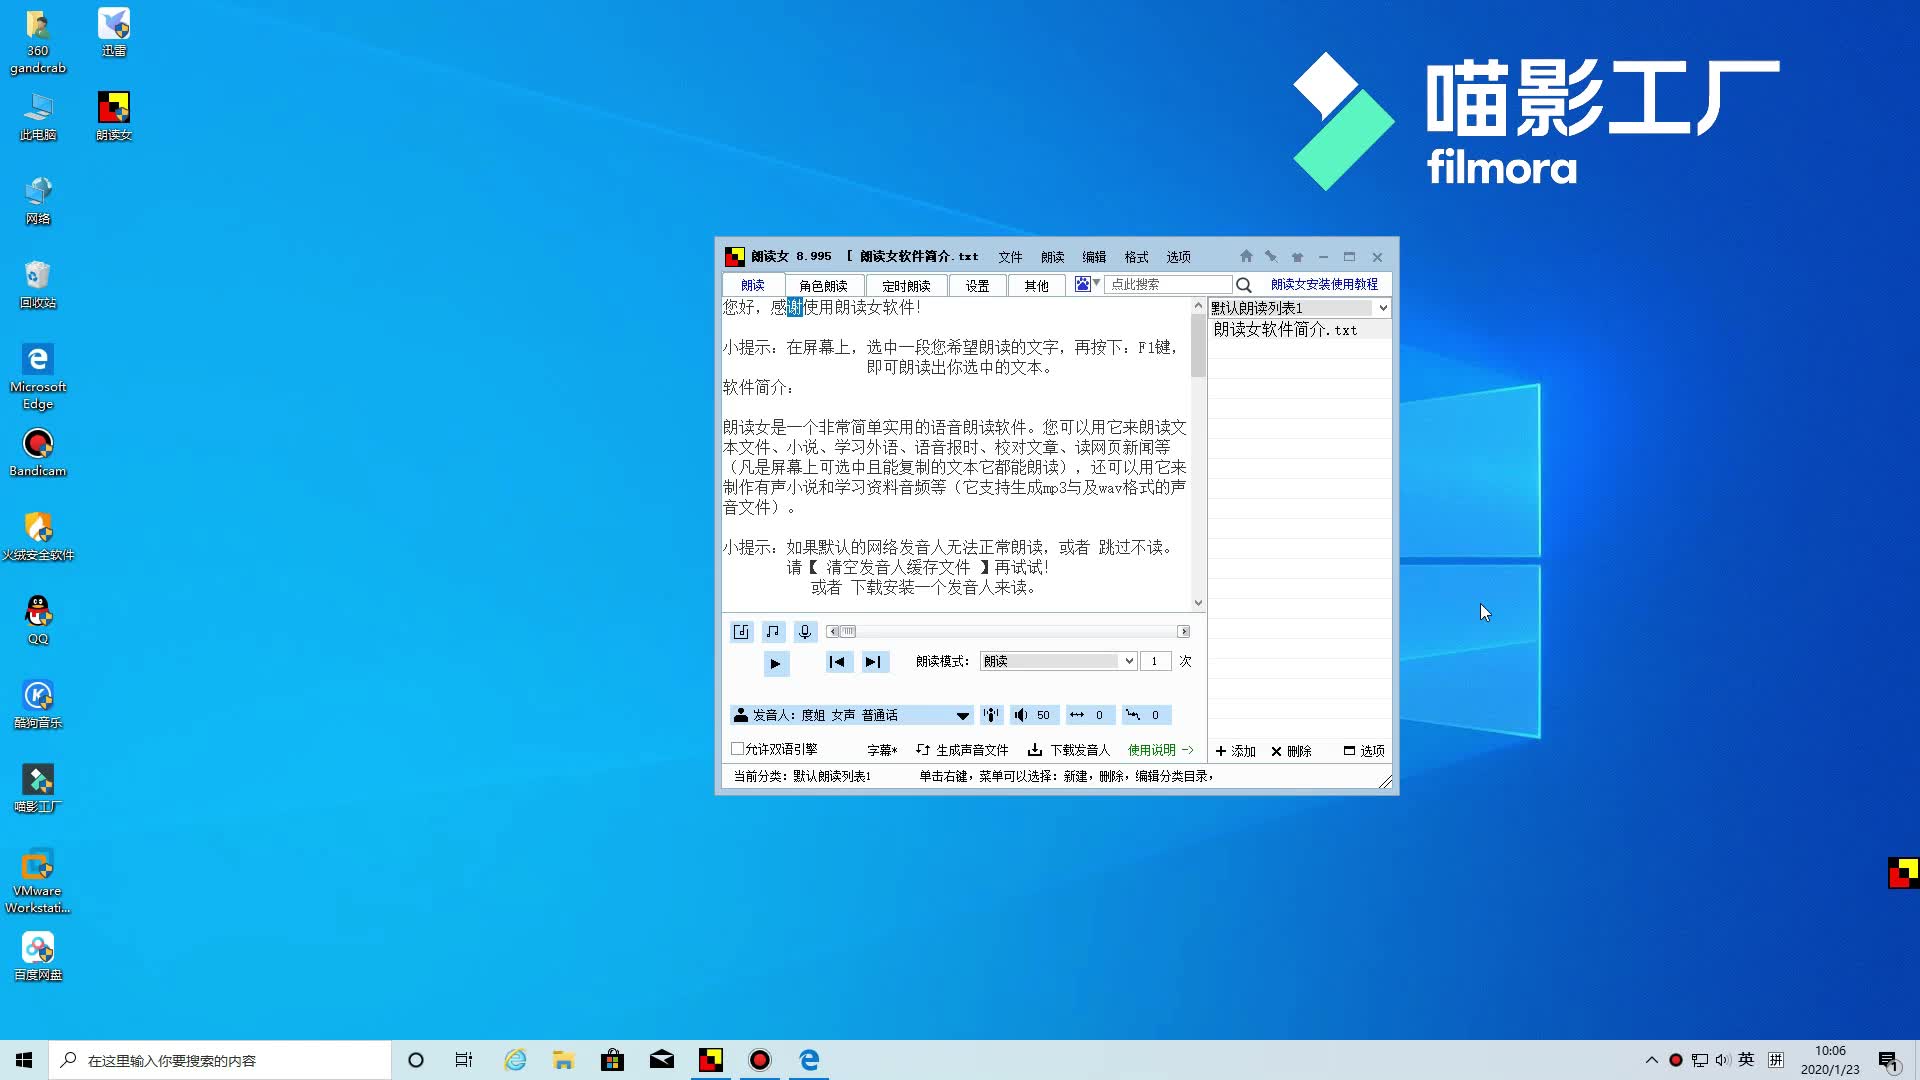Click the 选项 button below the reading list
This screenshot has width=1920, height=1080.
1364,751
